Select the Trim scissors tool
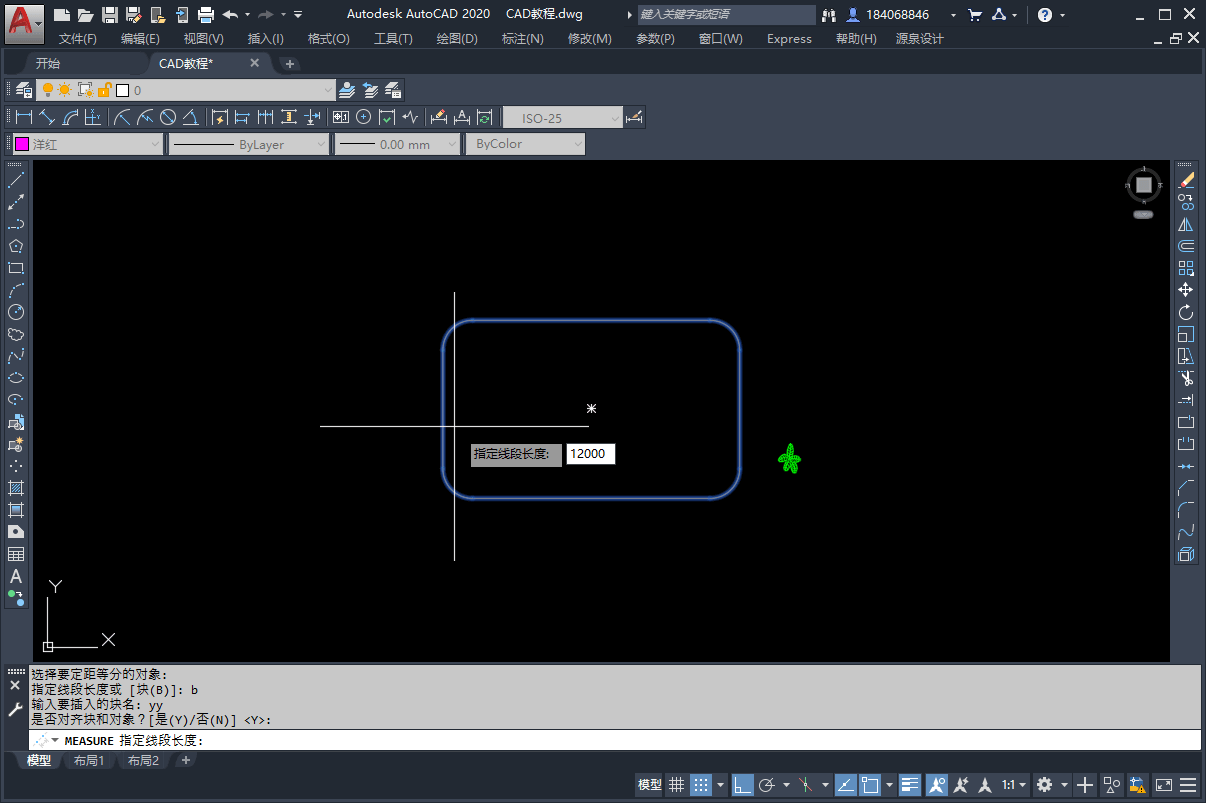Image resolution: width=1206 pixels, height=803 pixels. [x=1186, y=378]
